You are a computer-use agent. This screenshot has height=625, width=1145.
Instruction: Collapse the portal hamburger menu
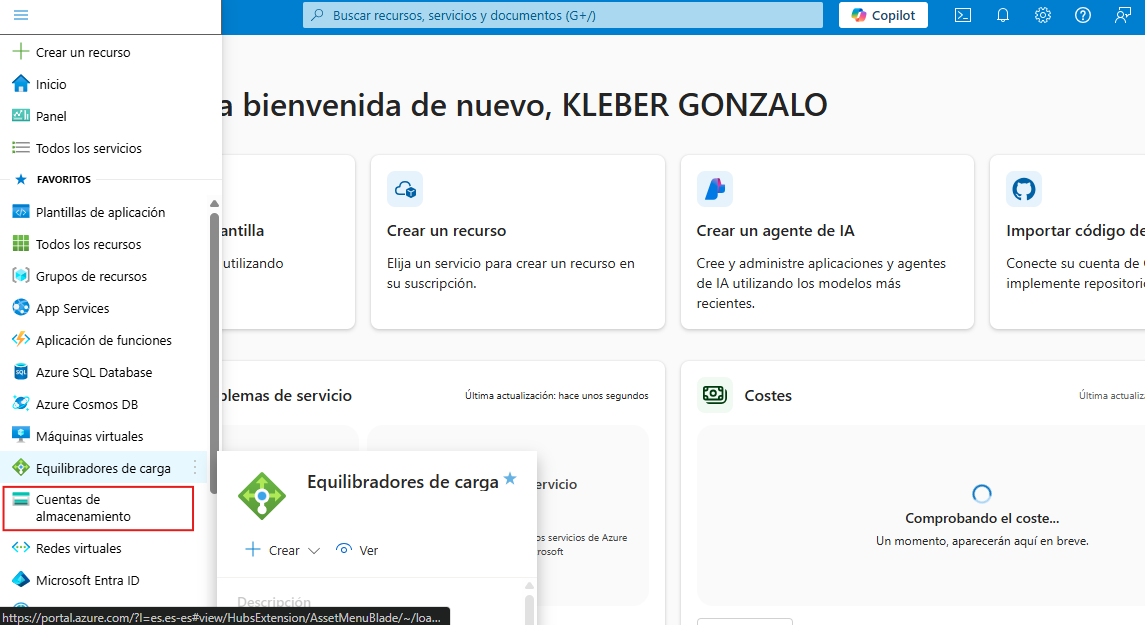click(x=20, y=15)
